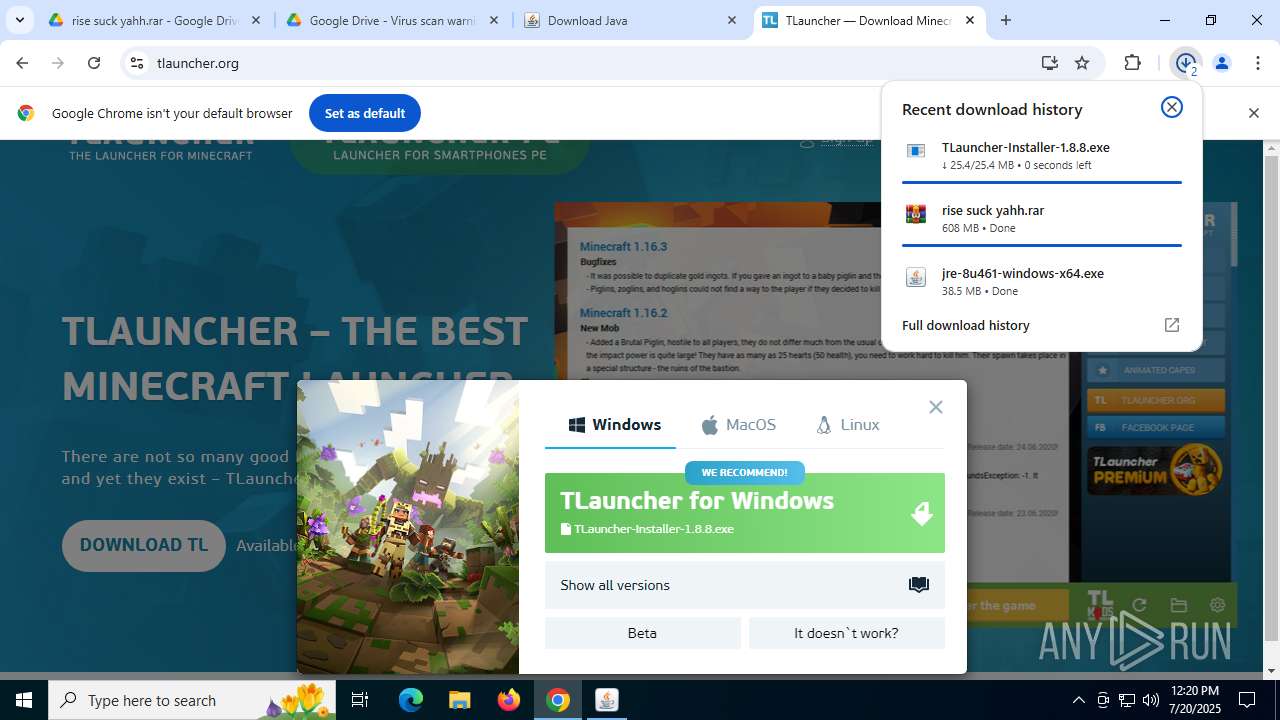Open the volume control in system tray
1280x720 pixels.
[1151, 700]
